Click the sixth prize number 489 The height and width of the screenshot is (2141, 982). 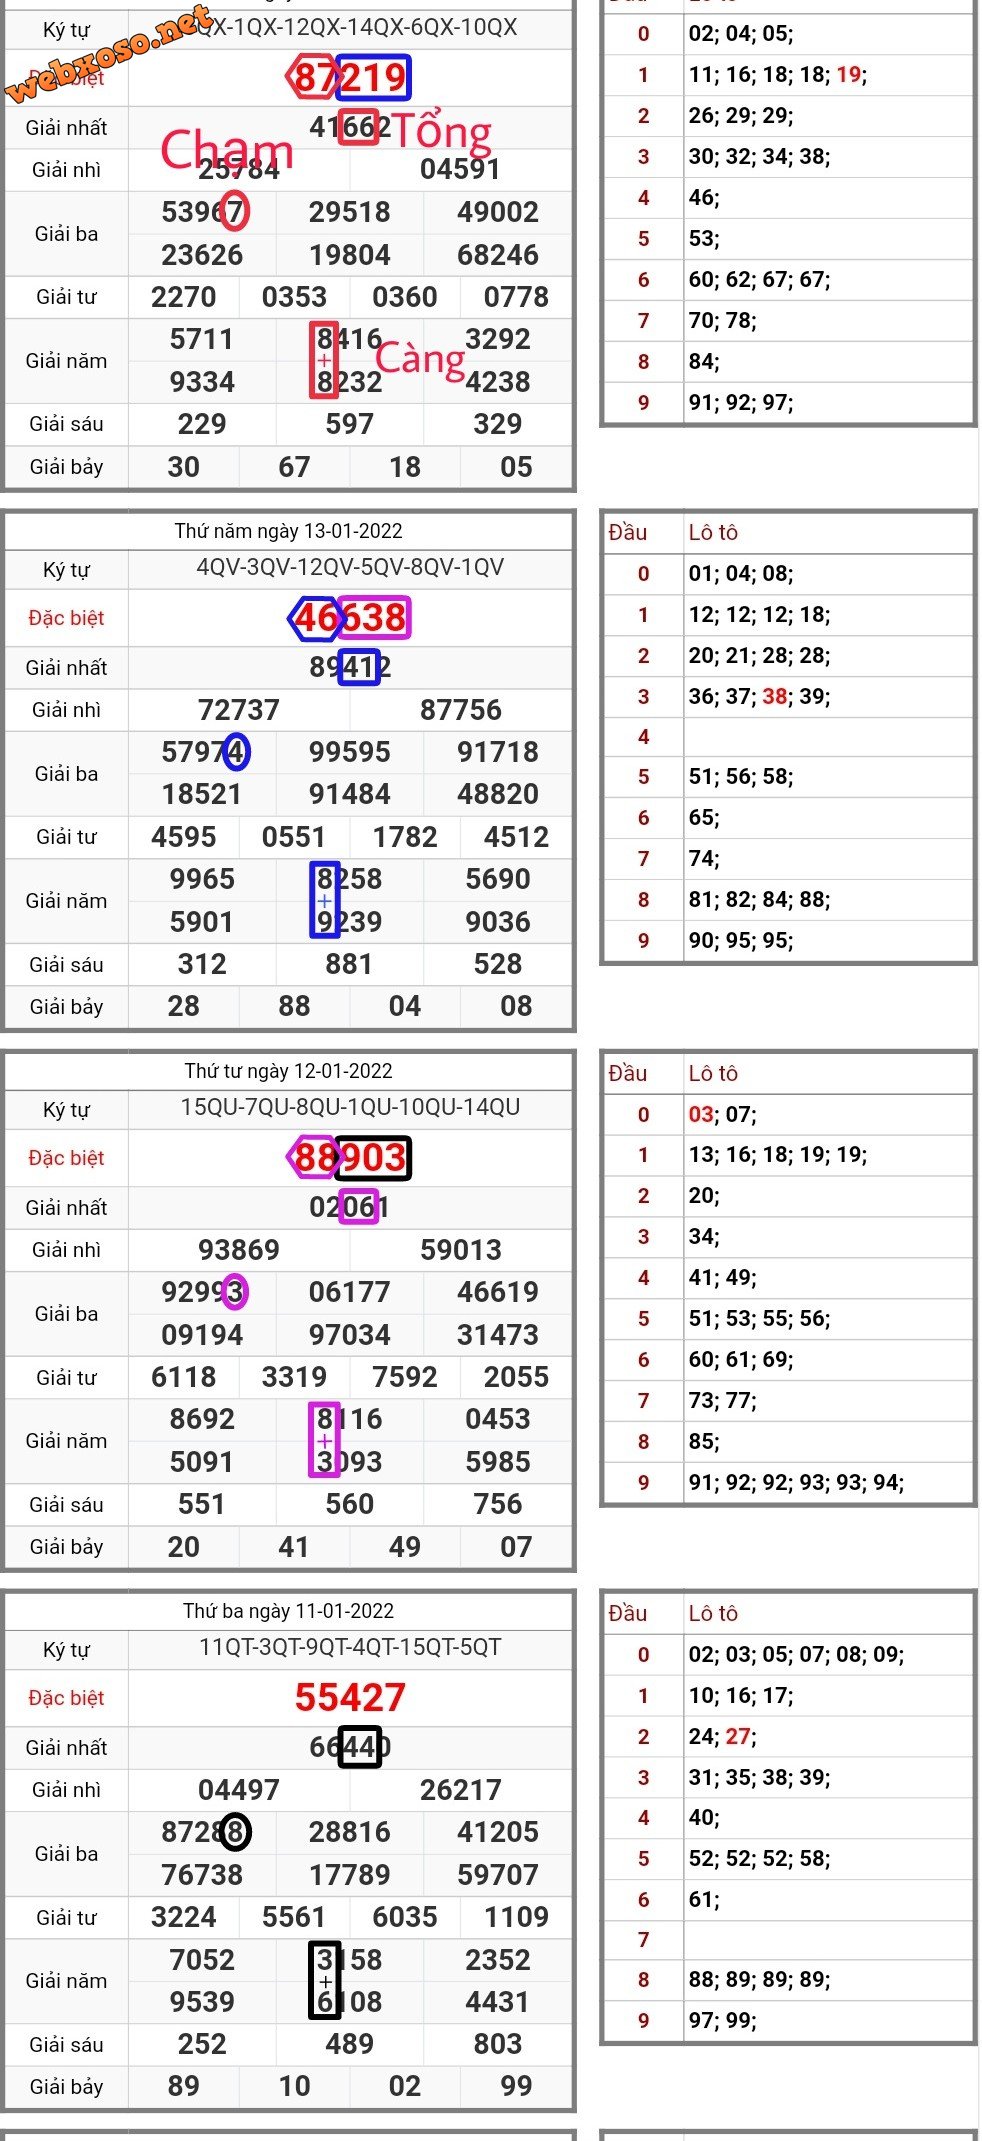[x=350, y=2044]
